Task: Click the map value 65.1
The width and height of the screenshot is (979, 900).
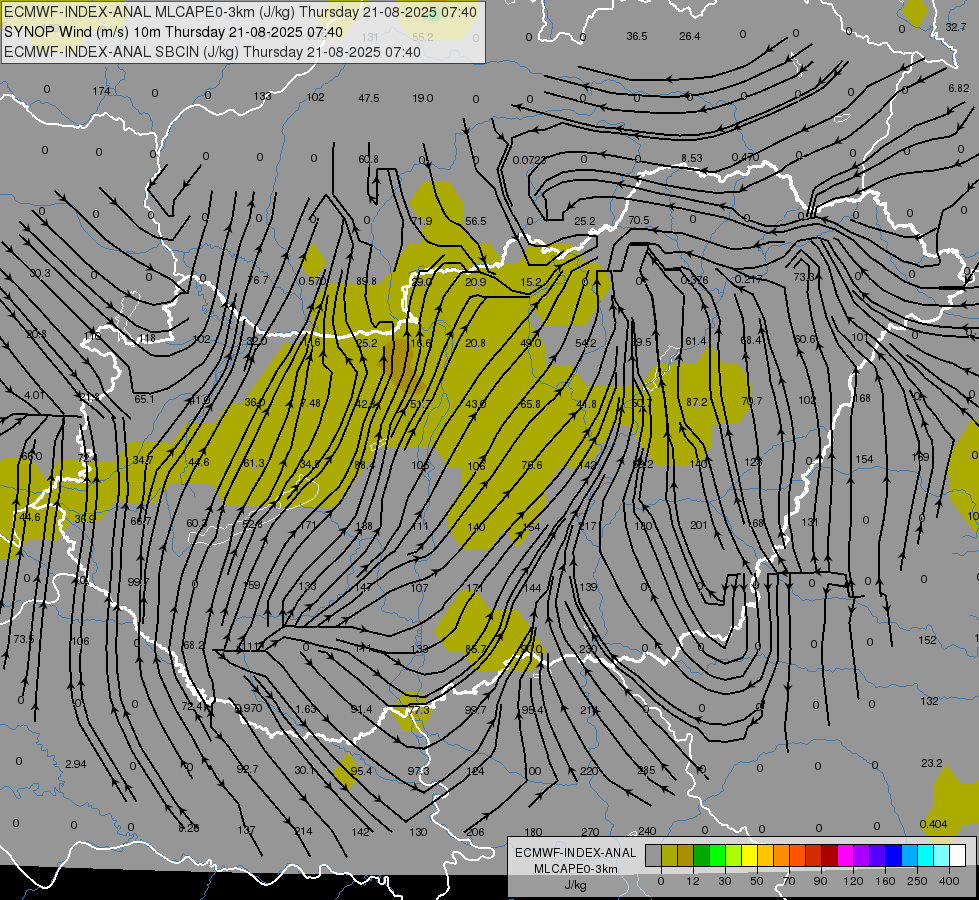Action: click(144, 398)
